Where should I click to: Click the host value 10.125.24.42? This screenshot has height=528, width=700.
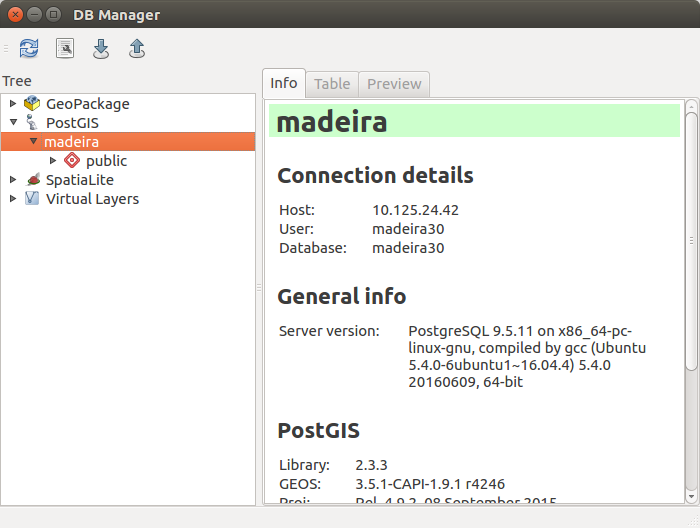pyautogui.click(x=415, y=210)
